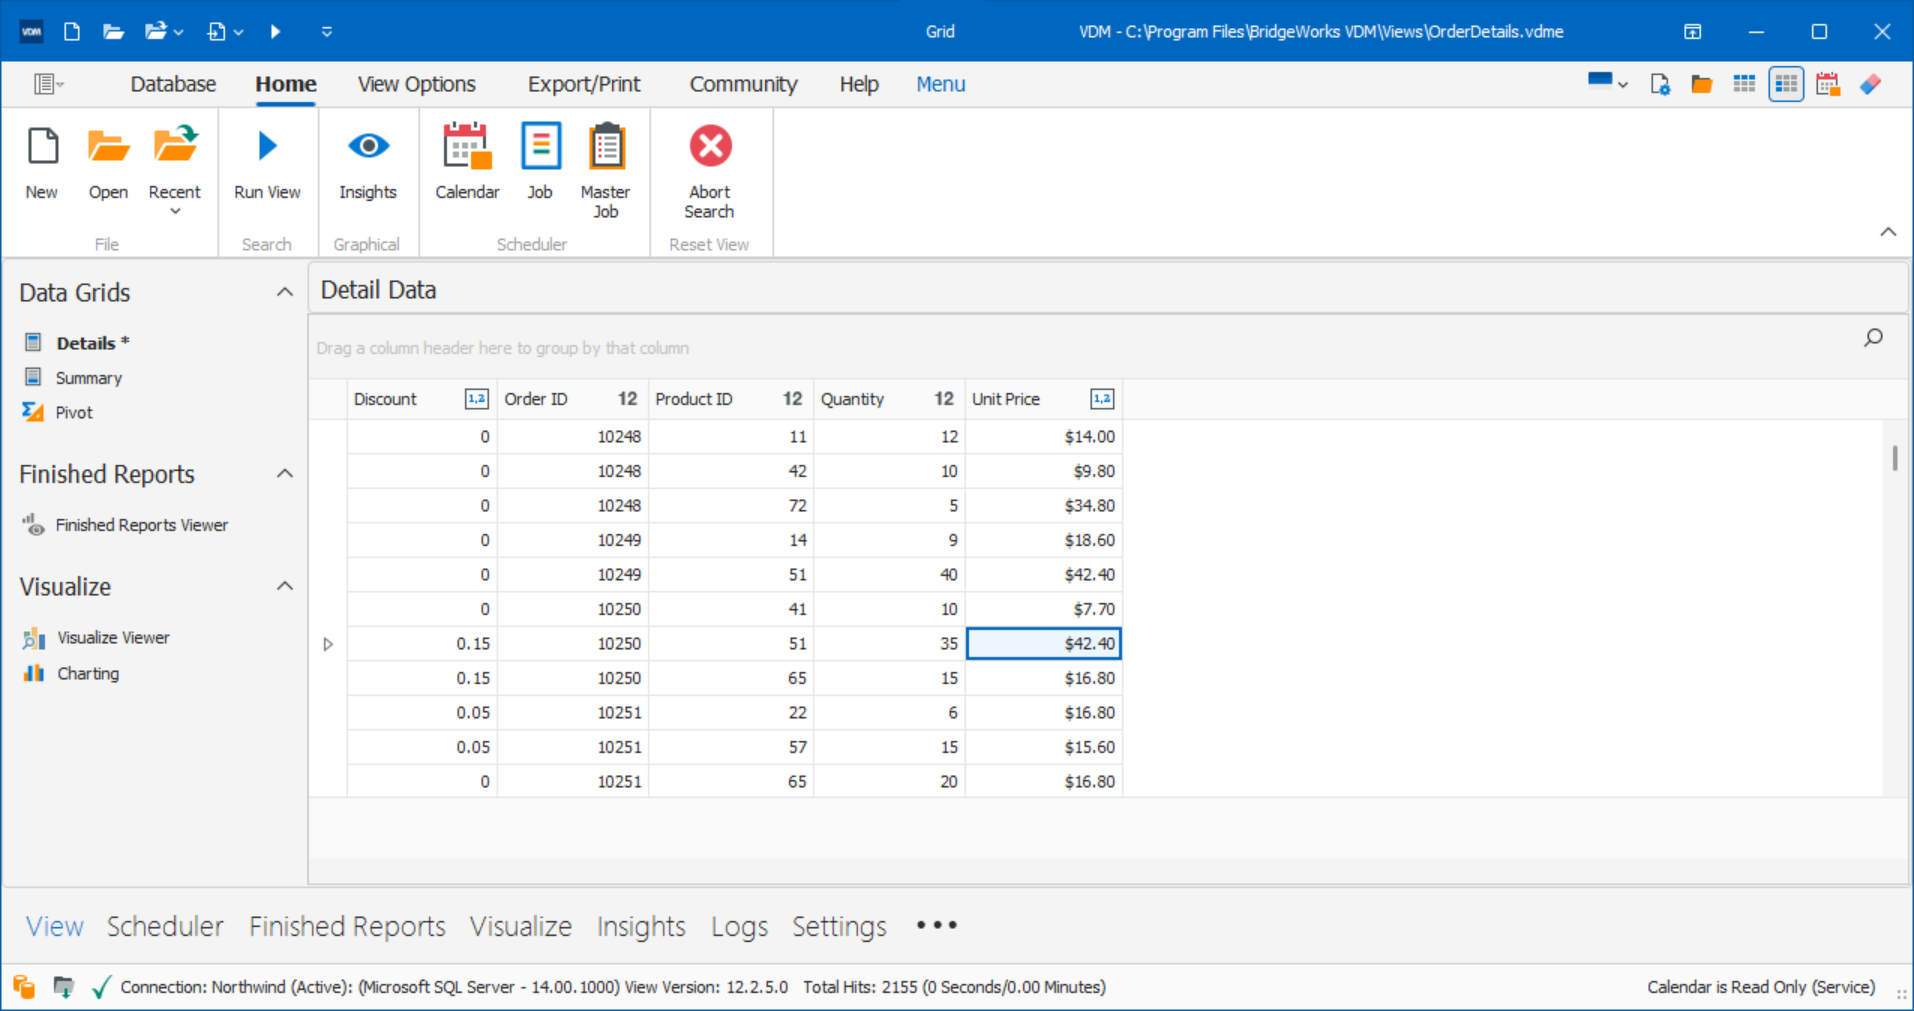Toggle the highlighted grid layout view button
Image resolution: width=1914 pixels, height=1011 pixels.
click(x=1786, y=85)
